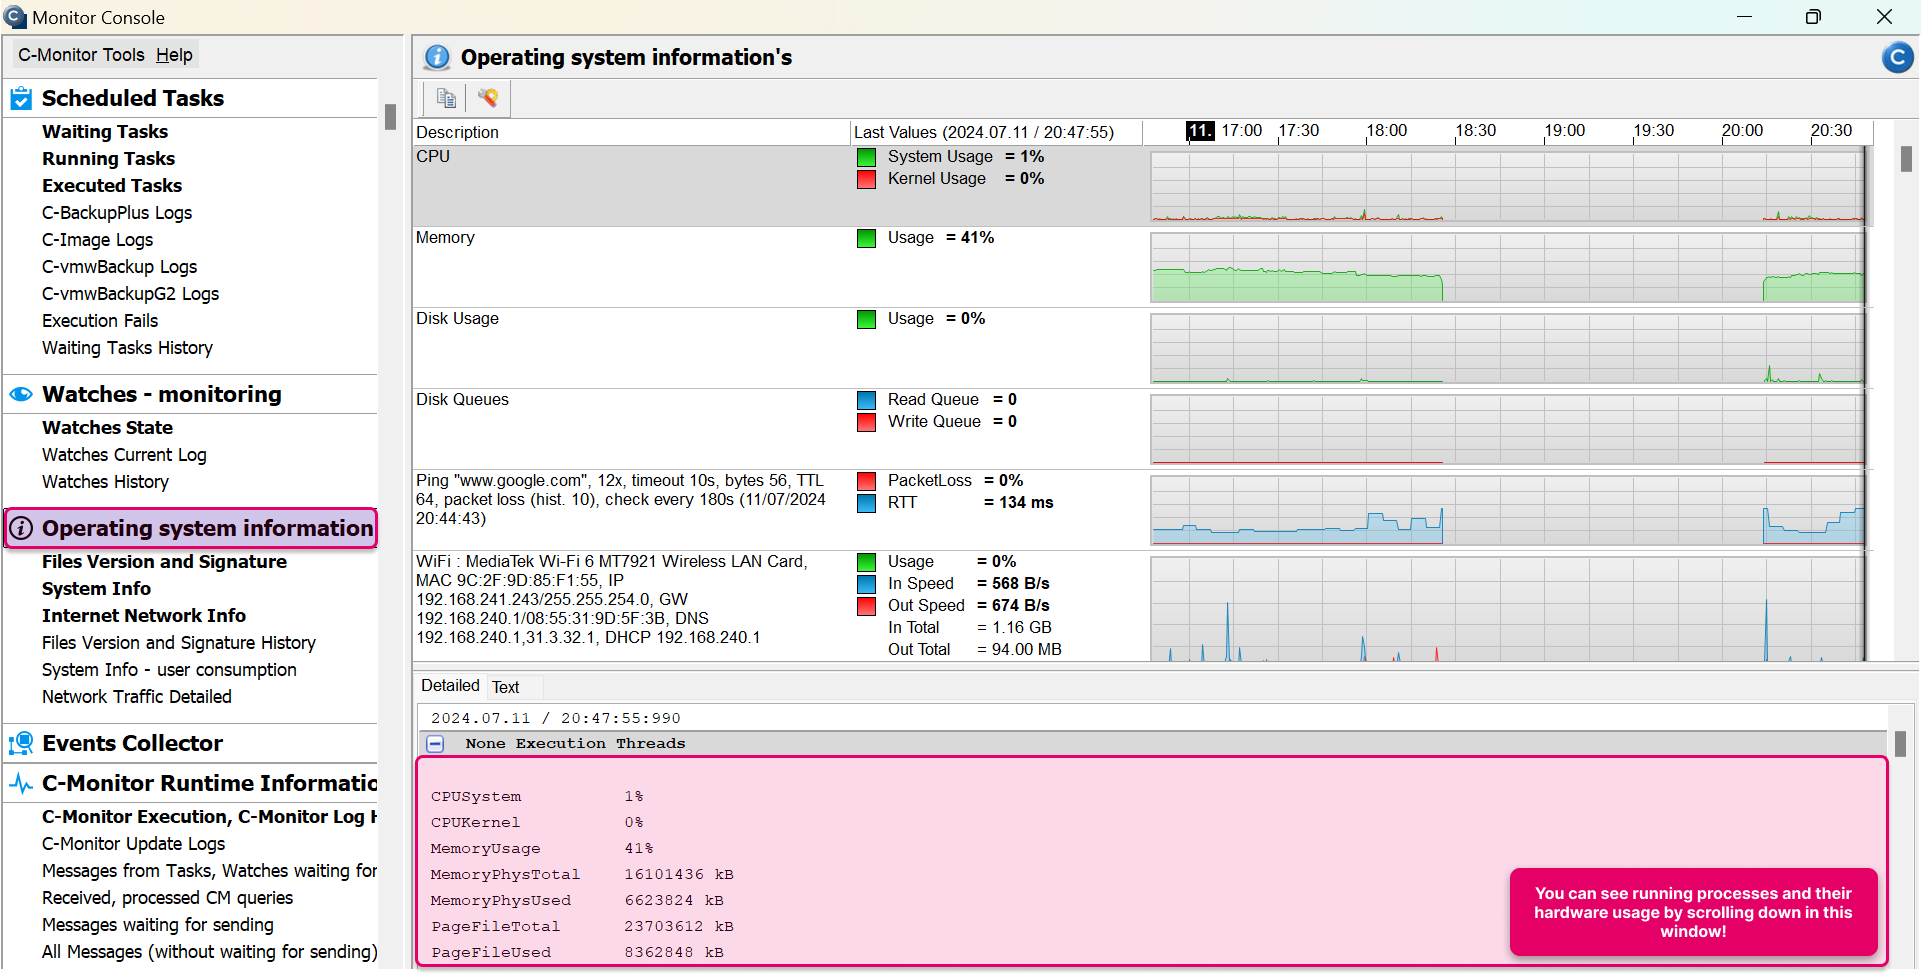The height and width of the screenshot is (975, 1921).
Task: Click the blue Read Queue color swatch
Action: click(x=866, y=400)
